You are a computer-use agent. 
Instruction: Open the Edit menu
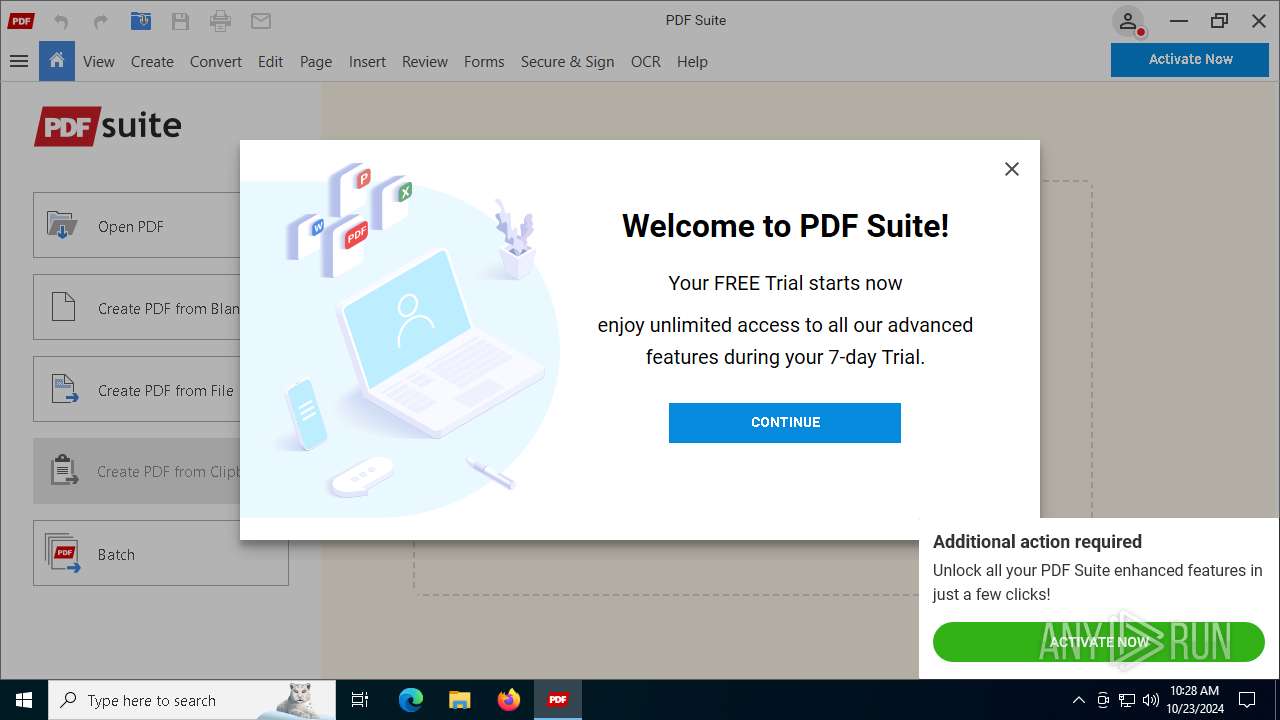270,61
